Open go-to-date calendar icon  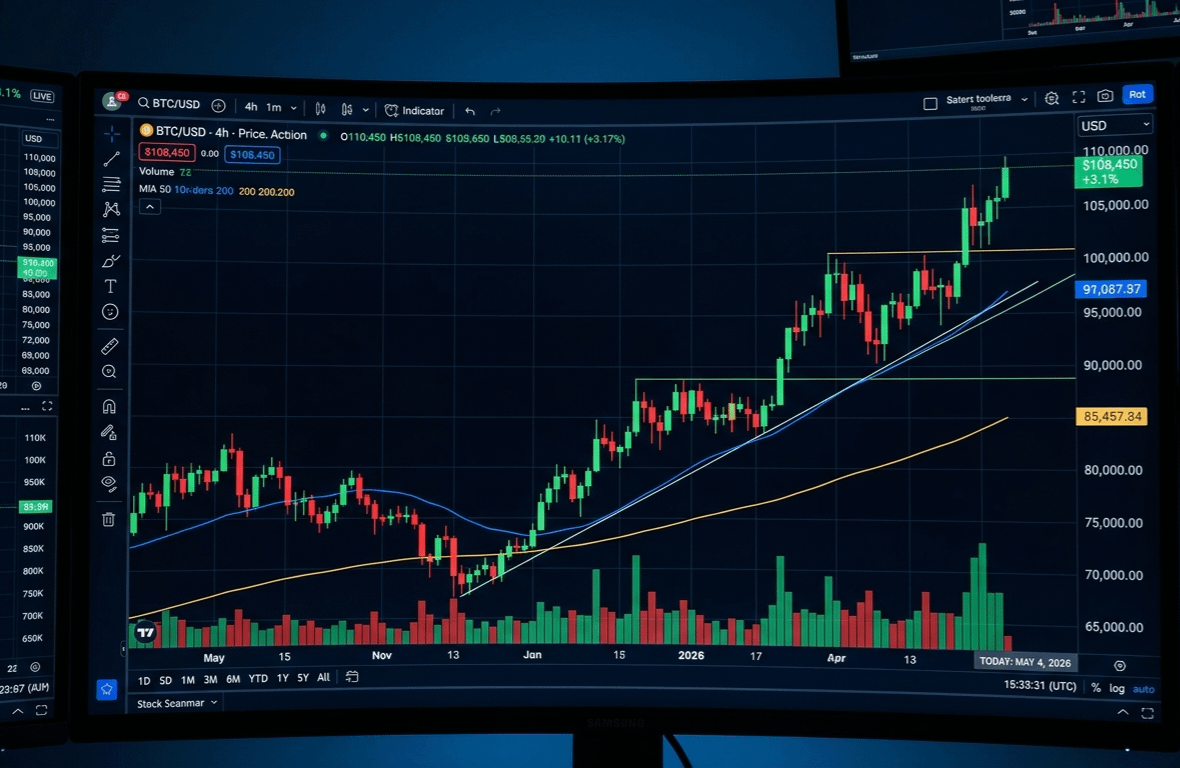click(351, 677)
